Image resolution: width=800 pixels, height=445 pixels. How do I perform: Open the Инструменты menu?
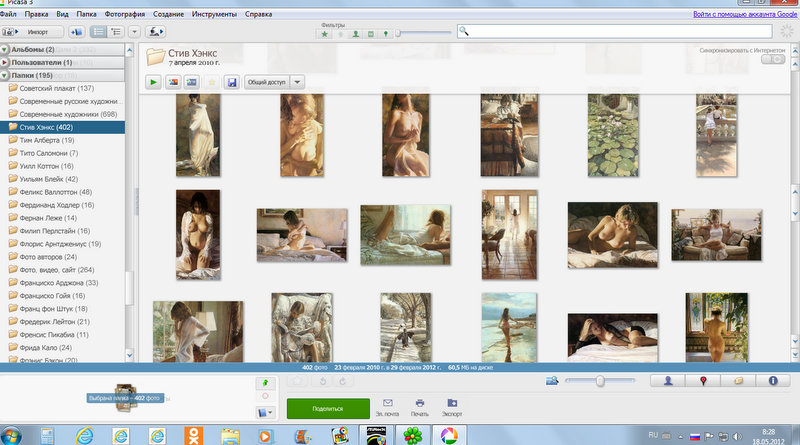tap(214, 14)
